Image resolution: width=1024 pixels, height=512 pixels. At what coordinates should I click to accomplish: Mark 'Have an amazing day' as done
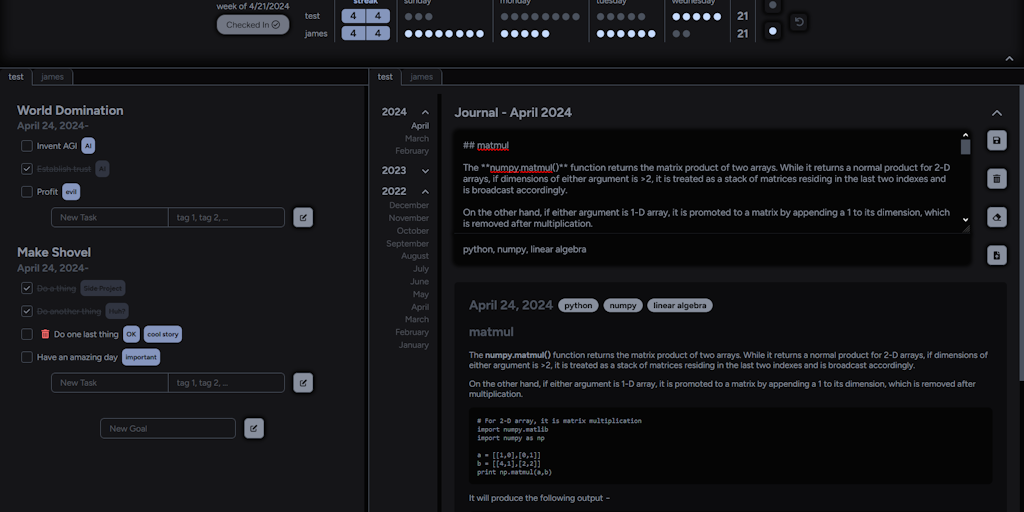[27, 357]
